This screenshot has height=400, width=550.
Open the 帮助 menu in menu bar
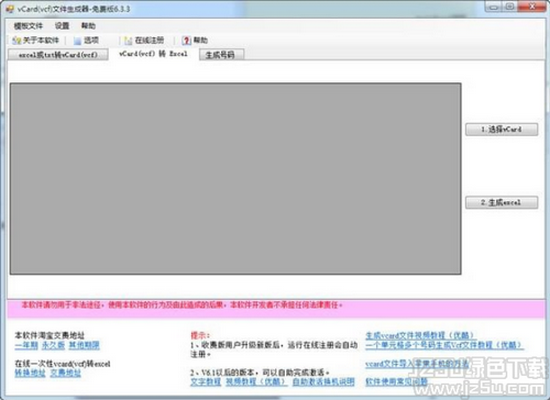[88, 26]
